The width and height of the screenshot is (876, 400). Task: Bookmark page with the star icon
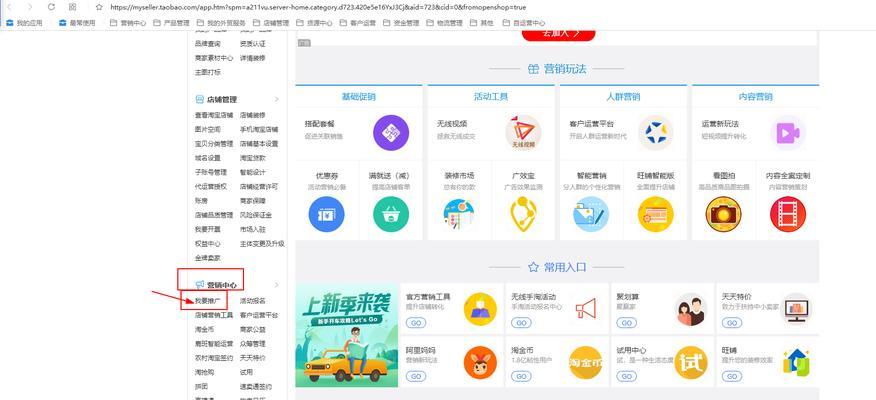[x=99, y=7]
